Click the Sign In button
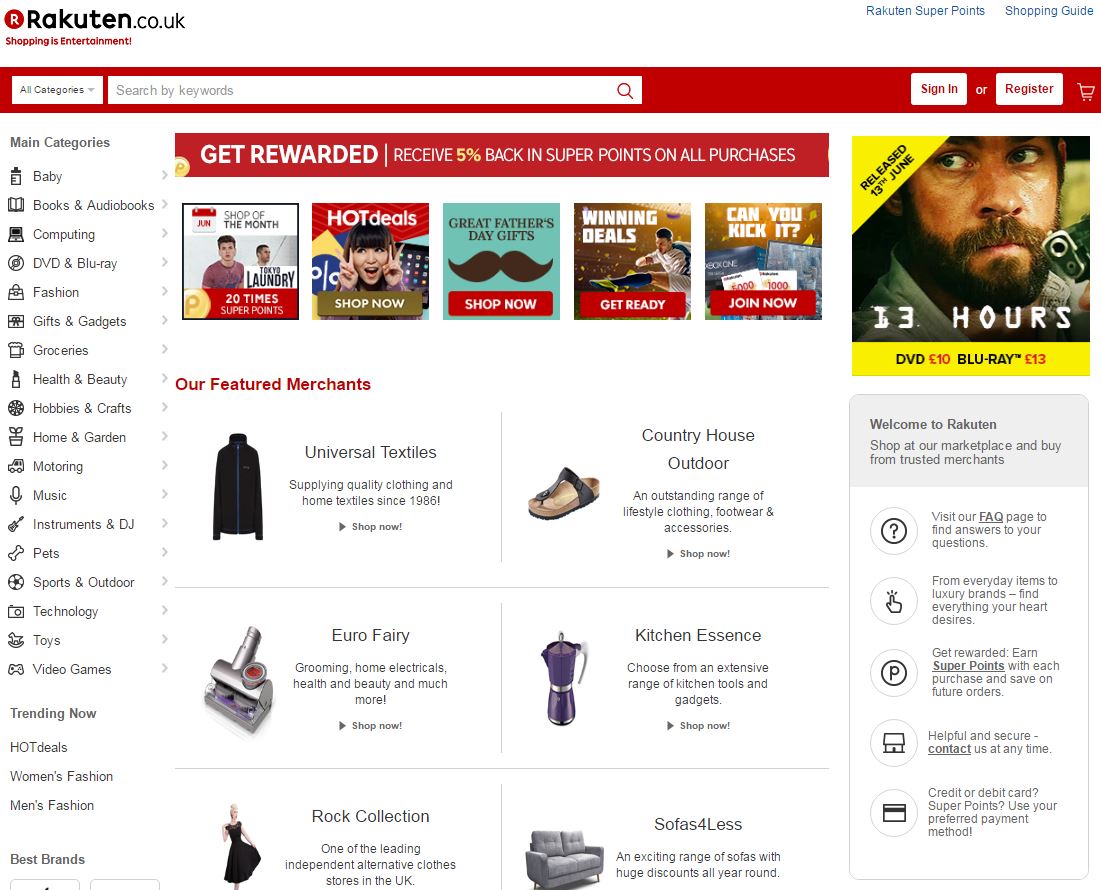The image size is (1101, 890). 939,89
